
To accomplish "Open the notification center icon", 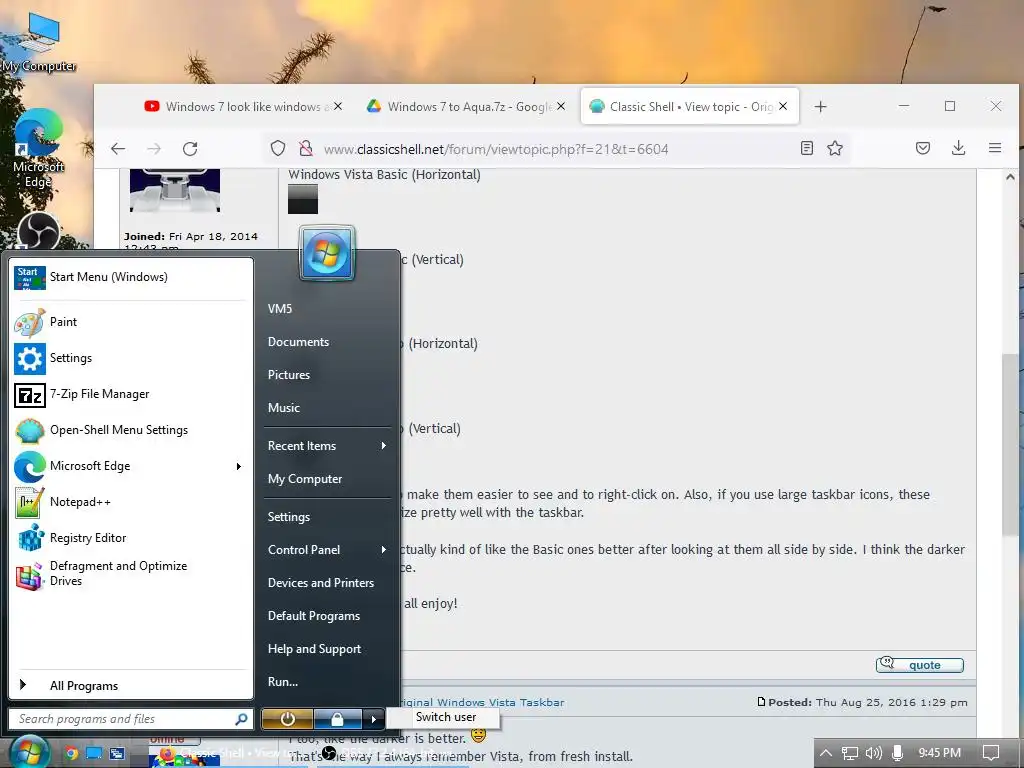I will click(x=991, y=753).
